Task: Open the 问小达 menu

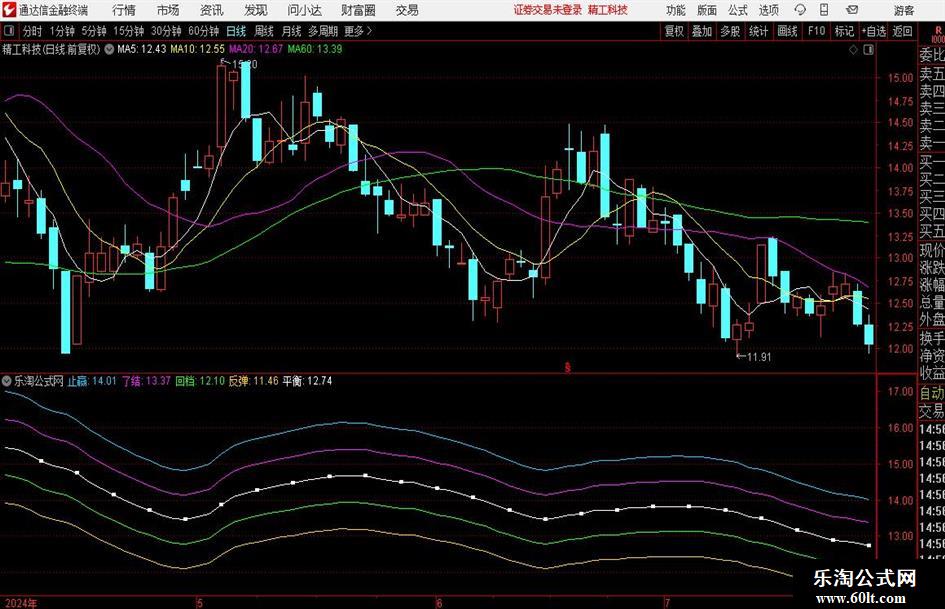Action: (304, 10)
